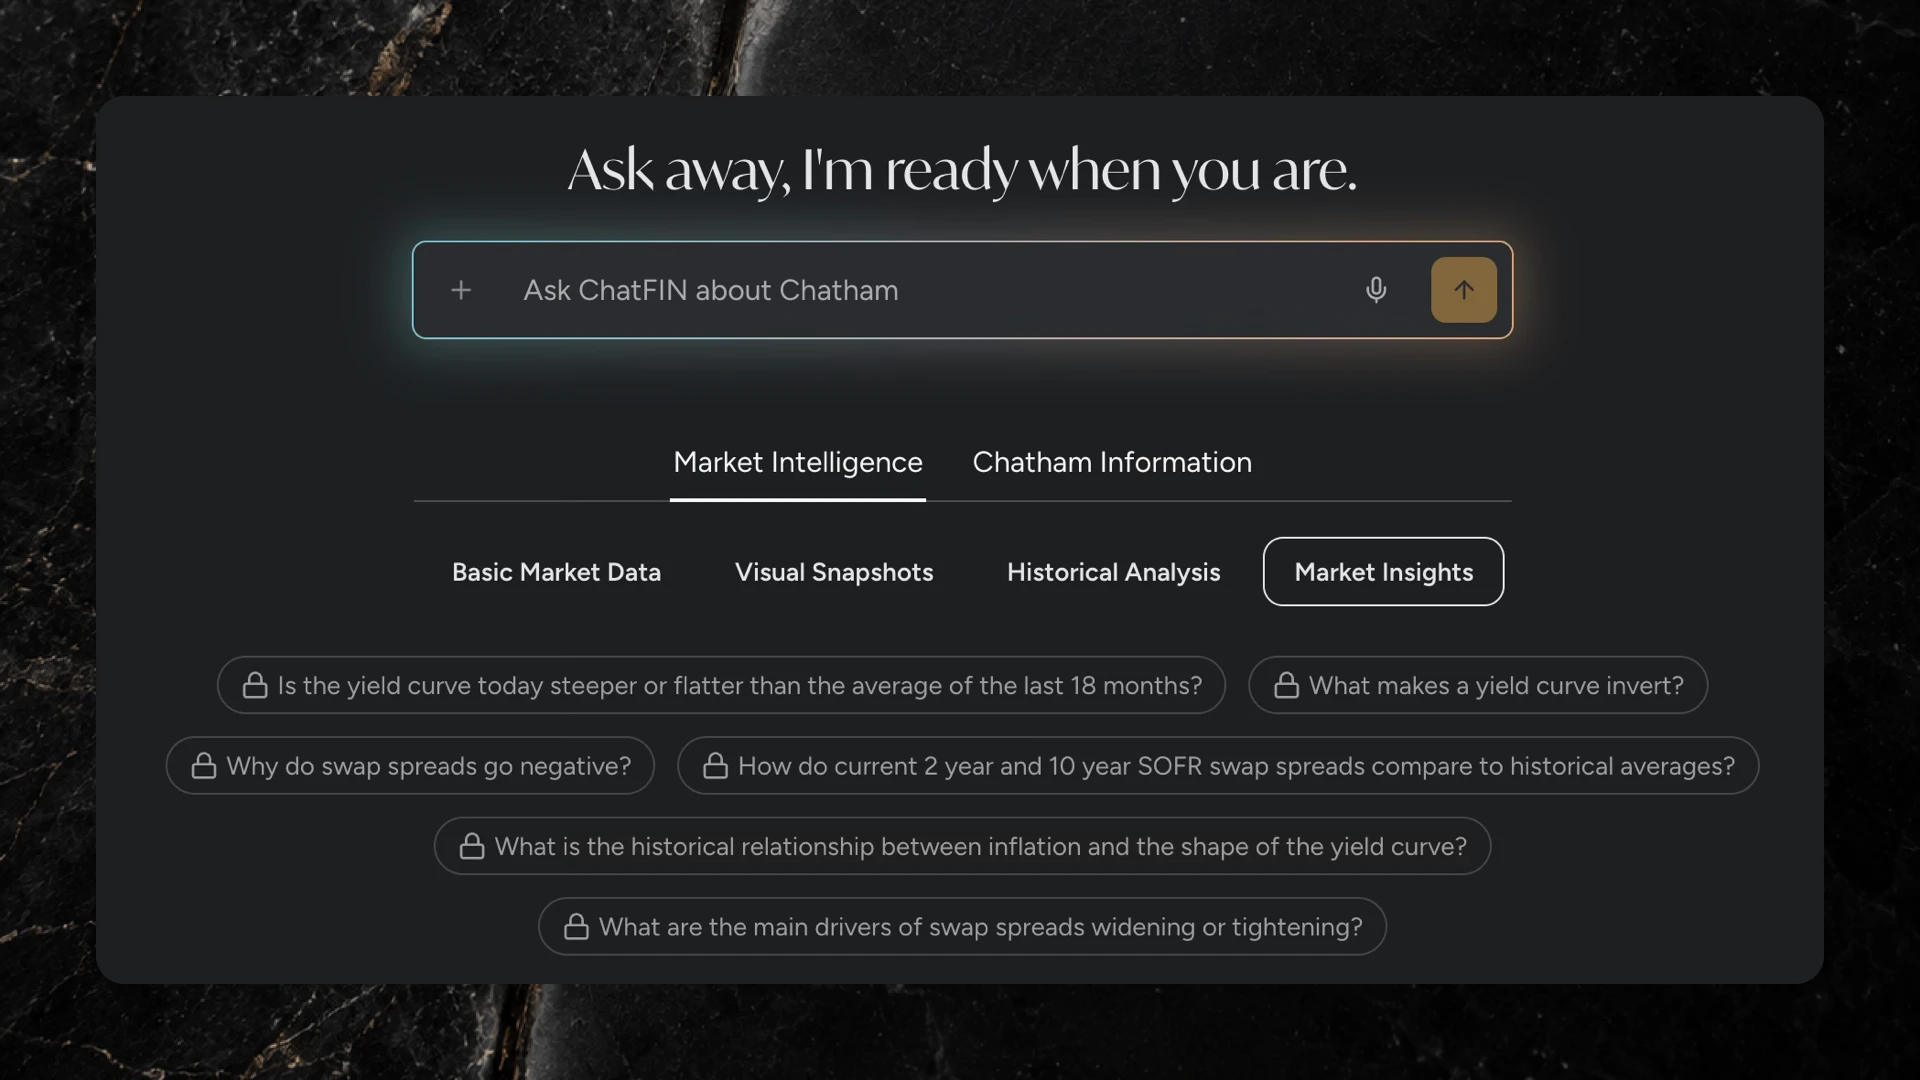Screen dimensions: 1920x1080
Task: Select the inflation and yield curve relationship prompt
Action: click(x=962, y=846)
